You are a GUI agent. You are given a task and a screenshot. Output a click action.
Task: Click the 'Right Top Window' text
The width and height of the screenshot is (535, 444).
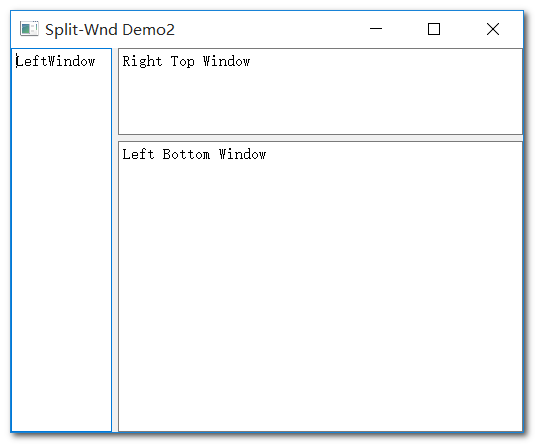click(186, 62)
